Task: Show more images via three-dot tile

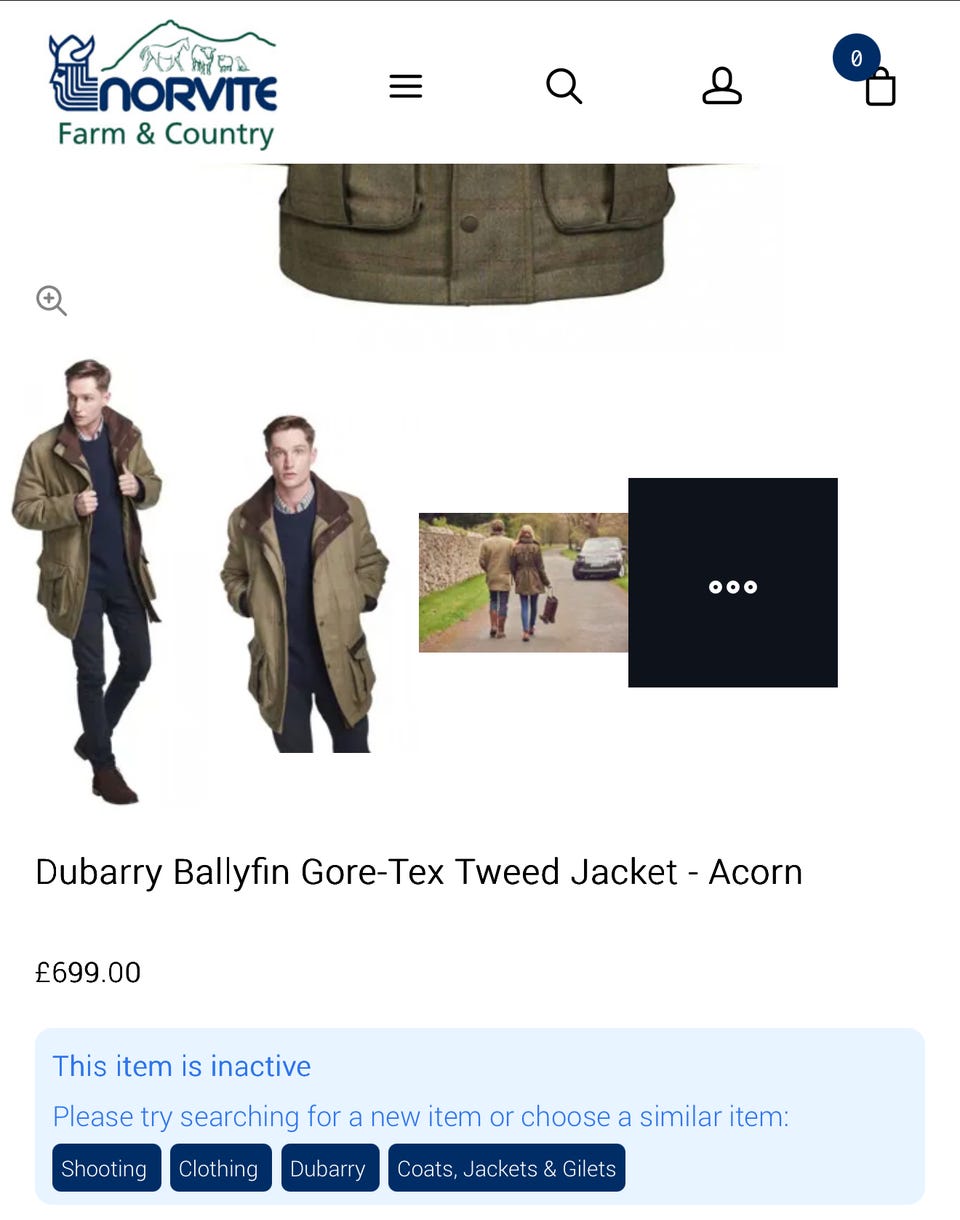Action: coord(733,582)
